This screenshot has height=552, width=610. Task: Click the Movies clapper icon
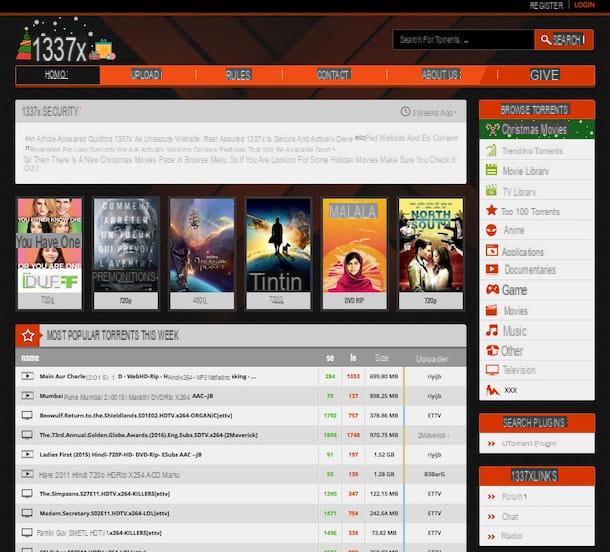(491, 310)
